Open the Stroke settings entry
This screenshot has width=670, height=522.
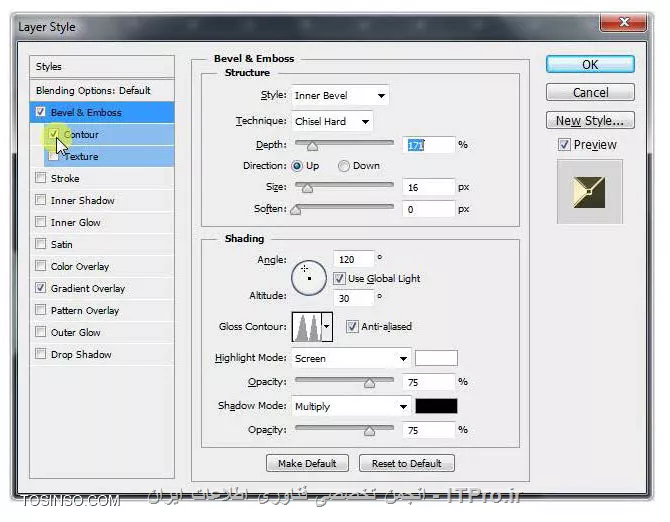(65, 179)
